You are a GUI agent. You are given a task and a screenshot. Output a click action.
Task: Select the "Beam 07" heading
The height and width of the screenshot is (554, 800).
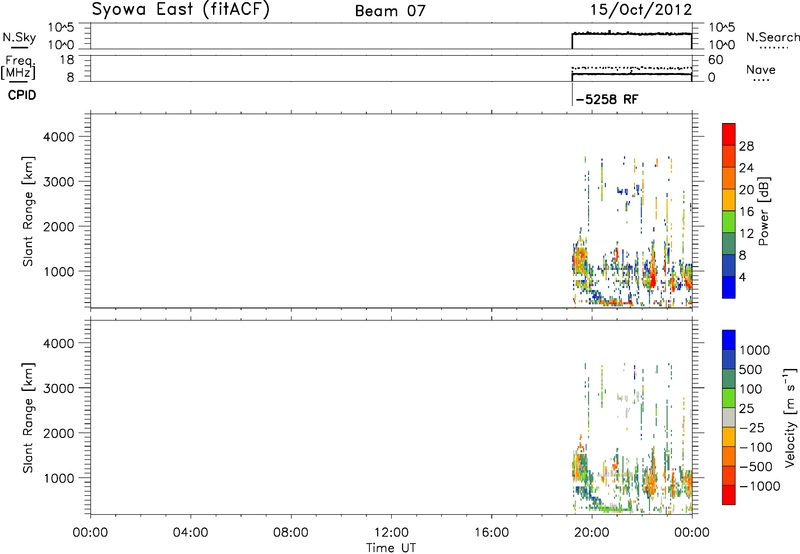point(390,11)
